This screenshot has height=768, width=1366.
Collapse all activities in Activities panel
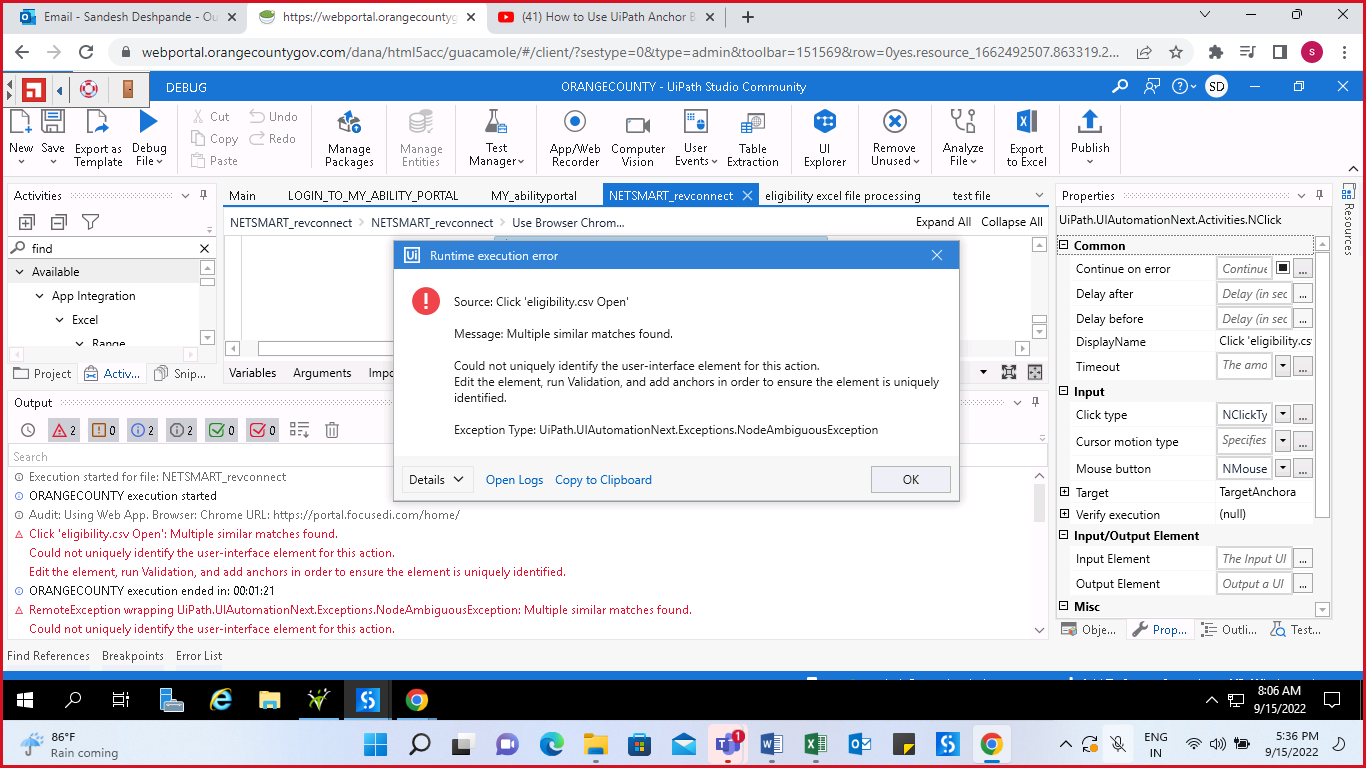pyautogui.click(x=59, y=222)
